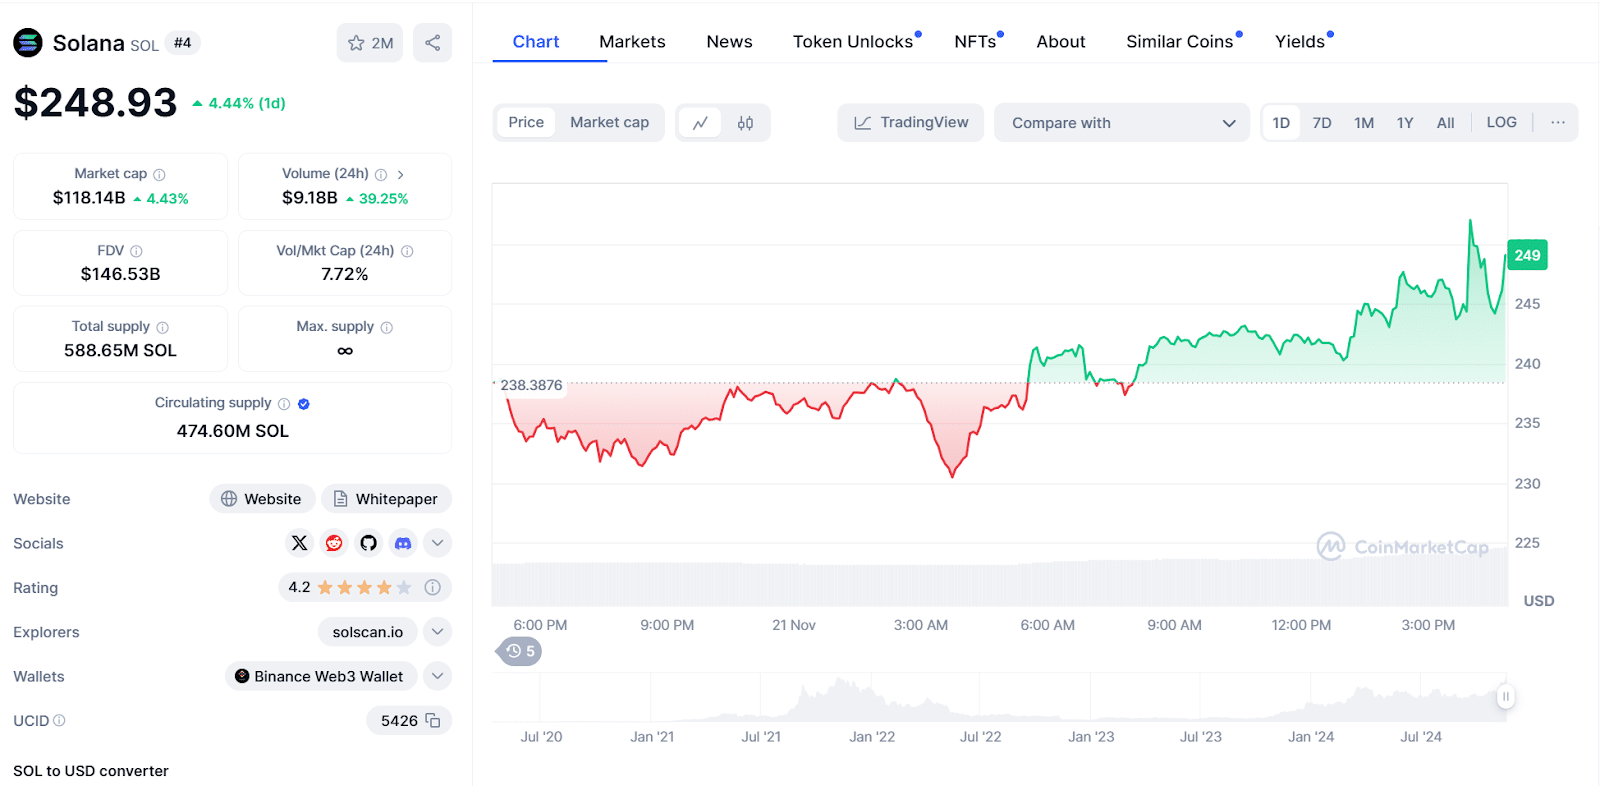Viewport: 1600px width, 786px height.
Task: Click the 474.60M SOL supply value
Action: point(233,431)
